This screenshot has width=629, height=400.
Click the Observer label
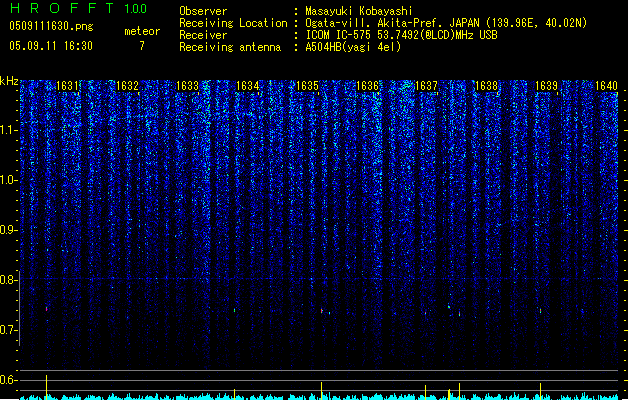[x=203, y=11]
